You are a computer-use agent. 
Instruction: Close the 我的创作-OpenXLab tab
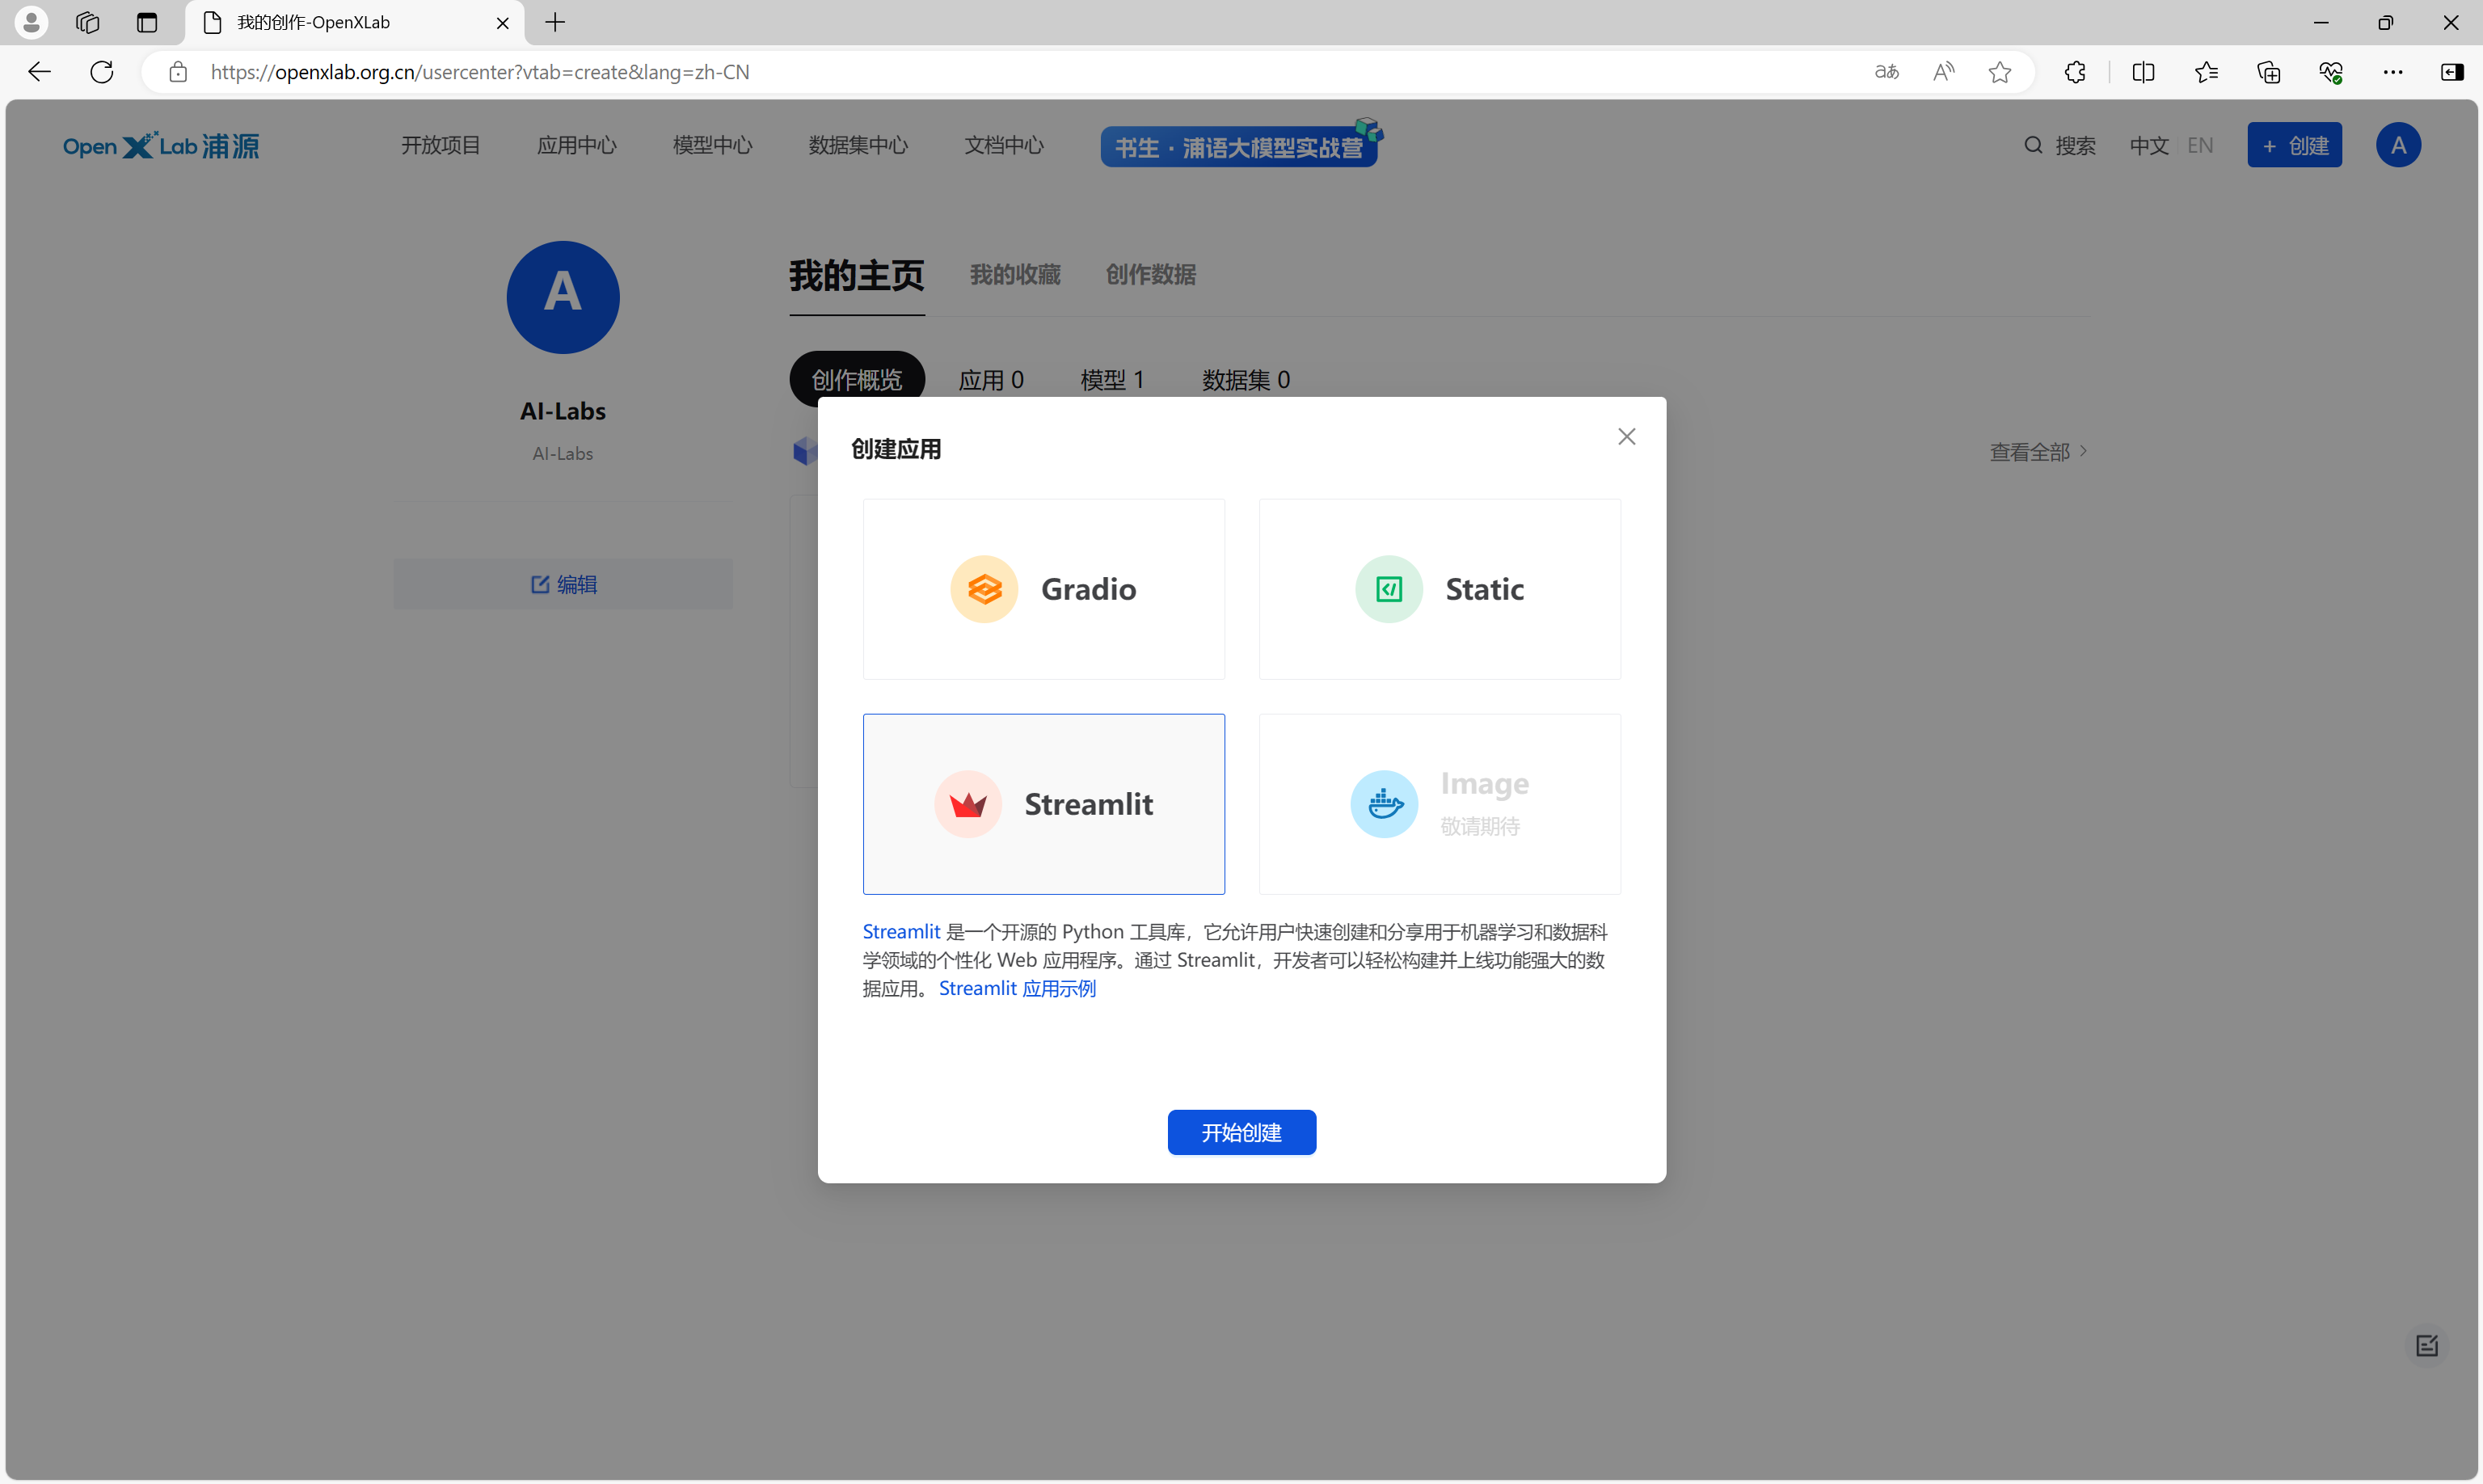[x=503, y=23]
